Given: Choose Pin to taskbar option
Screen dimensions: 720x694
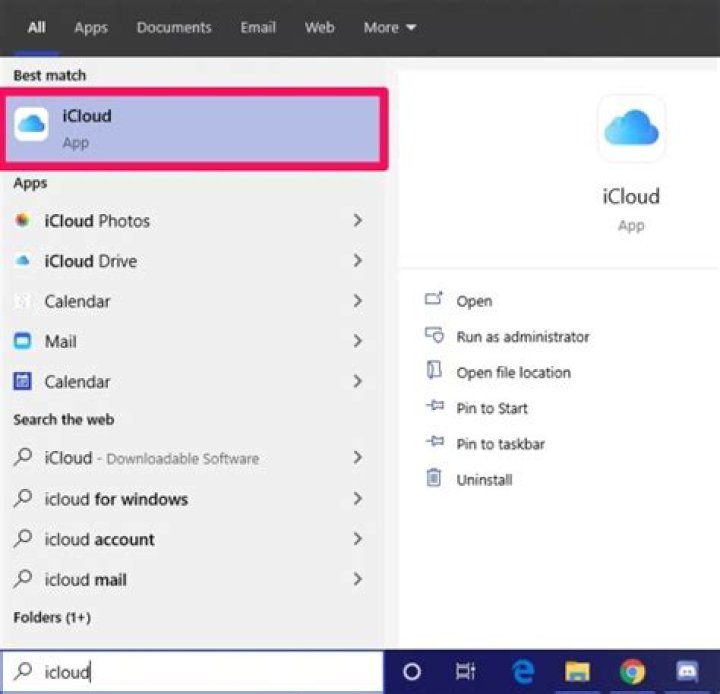Looking at the screenshot, I should click(x=500, y=444).
